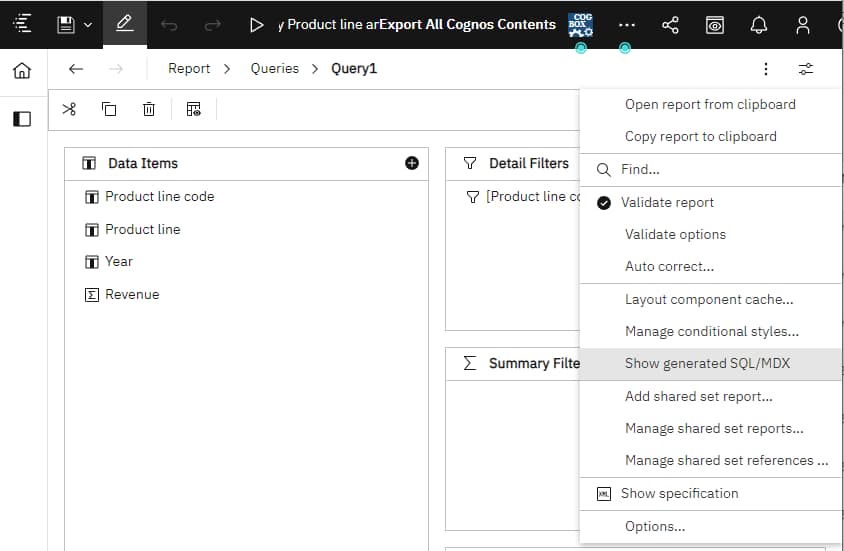Click the Run report play icon
The width and height of the screenshot is (844, 551).
click(257, 25)
